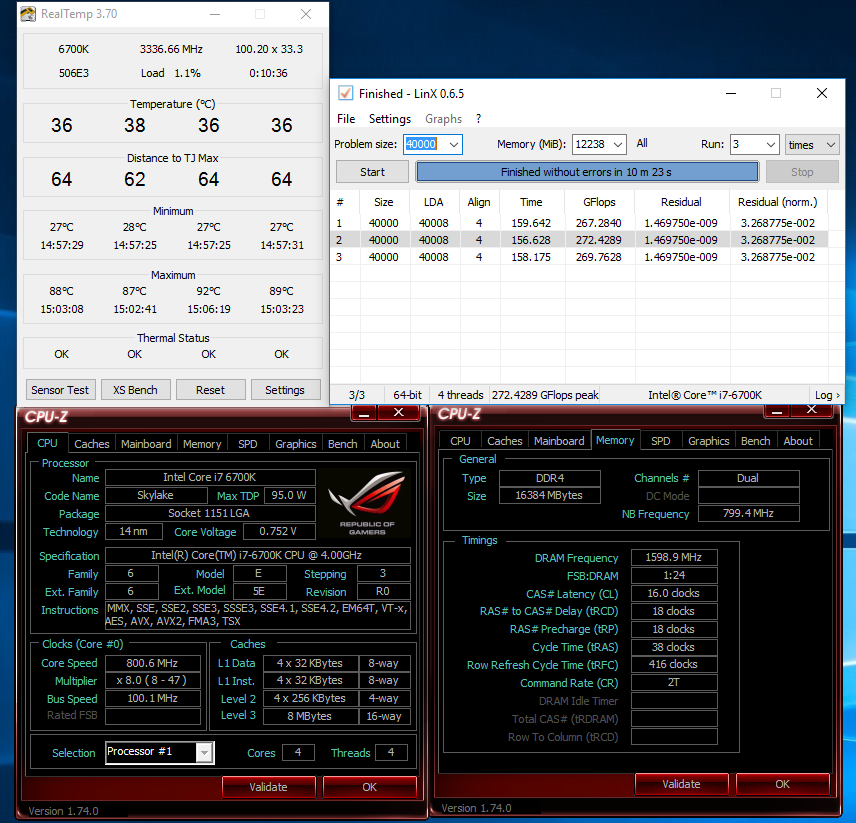Screen dimensions: 856x823
Task: Close the RealTemp window
Action: 306,14
